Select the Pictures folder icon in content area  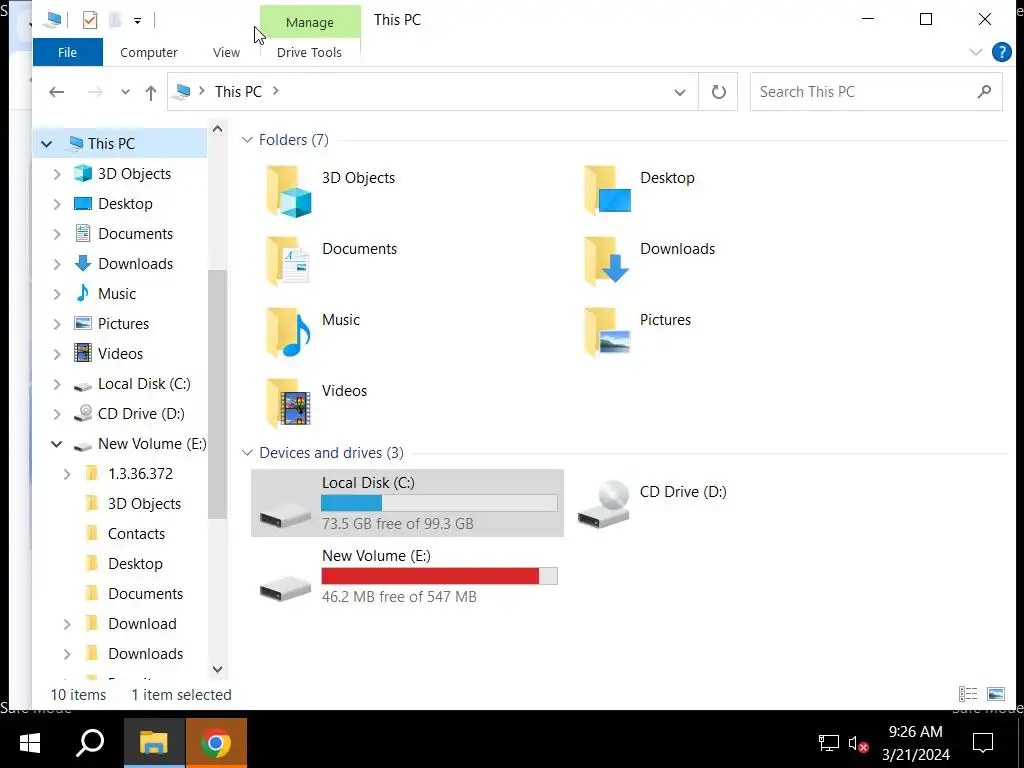coord(607,332)
